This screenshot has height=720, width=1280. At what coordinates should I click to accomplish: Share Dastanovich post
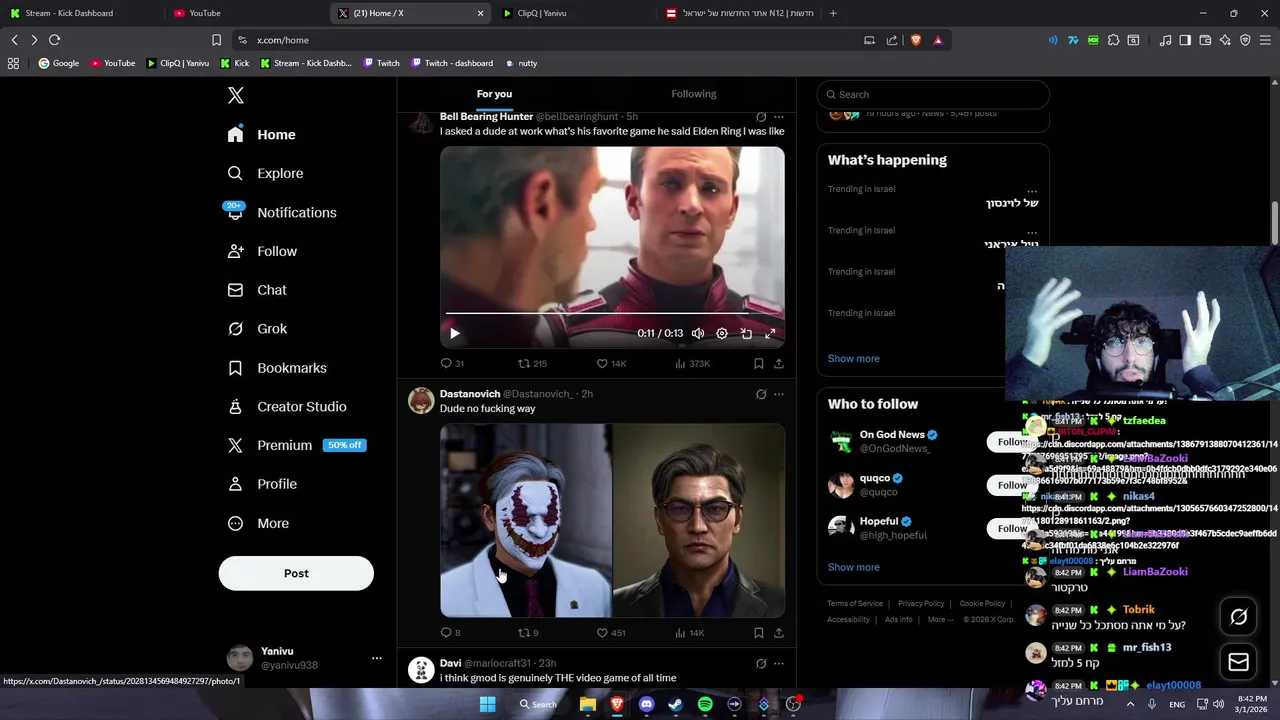779,633
